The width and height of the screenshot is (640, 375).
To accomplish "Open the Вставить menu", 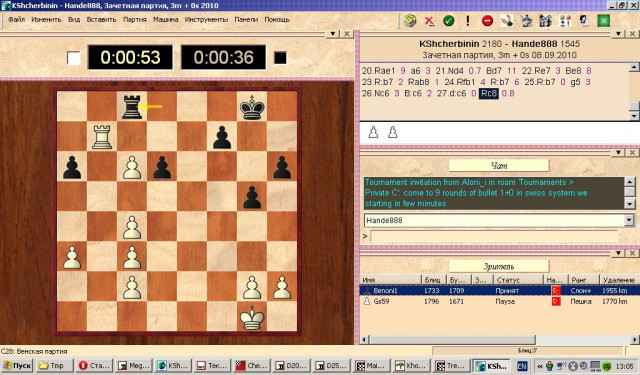I will tap(101, 20).
